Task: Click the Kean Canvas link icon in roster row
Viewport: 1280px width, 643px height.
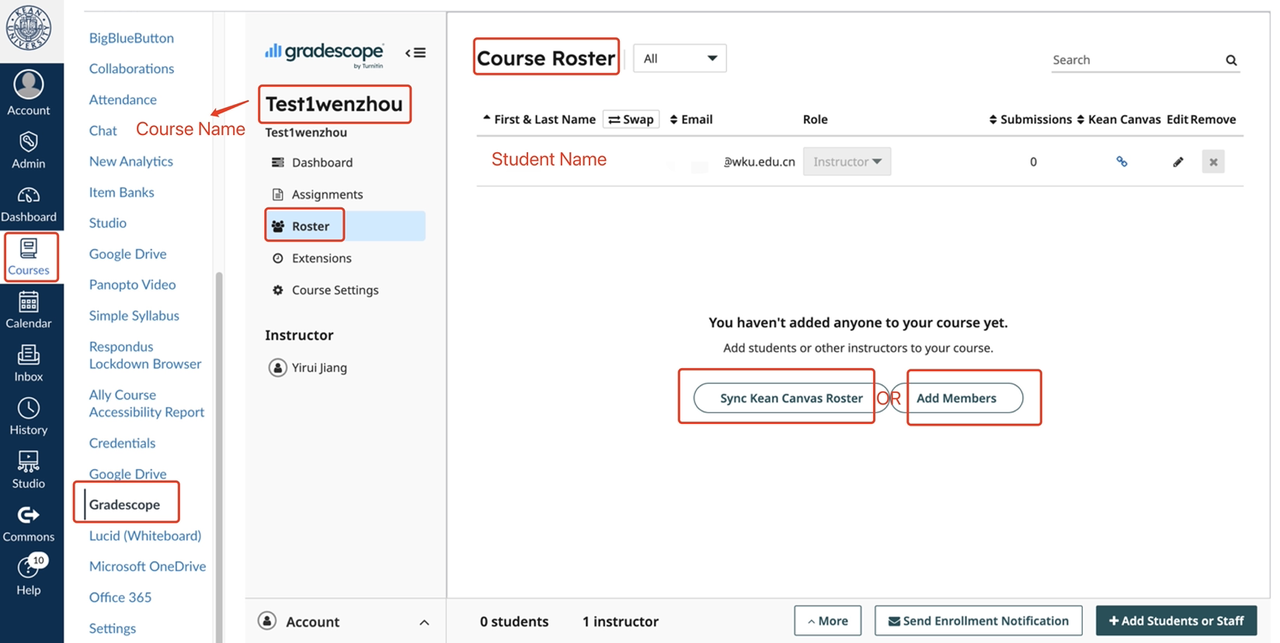Action: (x=1121, y=161)
